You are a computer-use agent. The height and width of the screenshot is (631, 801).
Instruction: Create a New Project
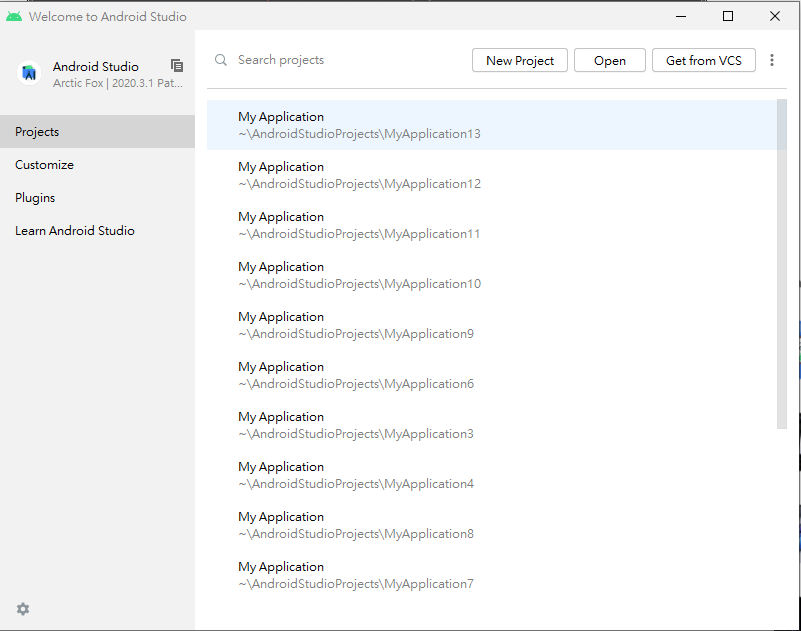click(x=520, y=60)
